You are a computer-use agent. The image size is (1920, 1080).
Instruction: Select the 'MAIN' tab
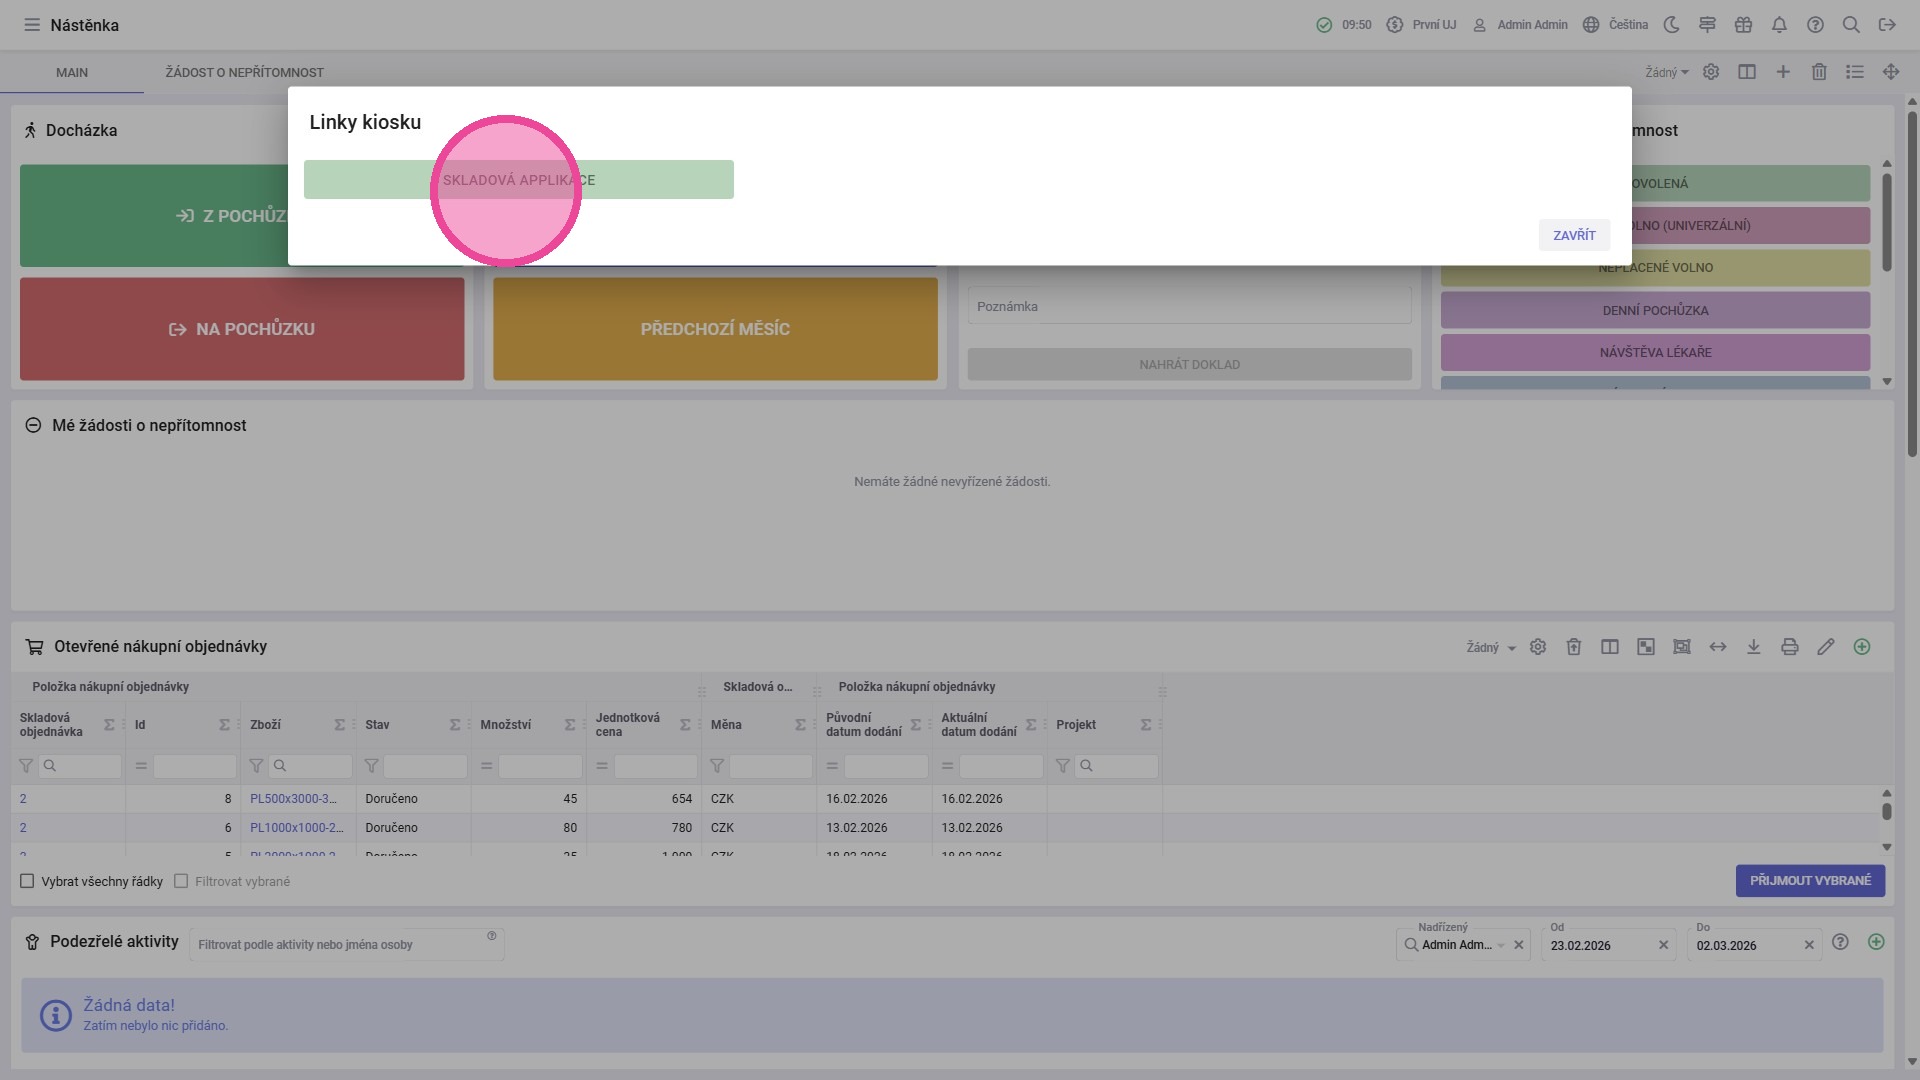tap(72, 72)
